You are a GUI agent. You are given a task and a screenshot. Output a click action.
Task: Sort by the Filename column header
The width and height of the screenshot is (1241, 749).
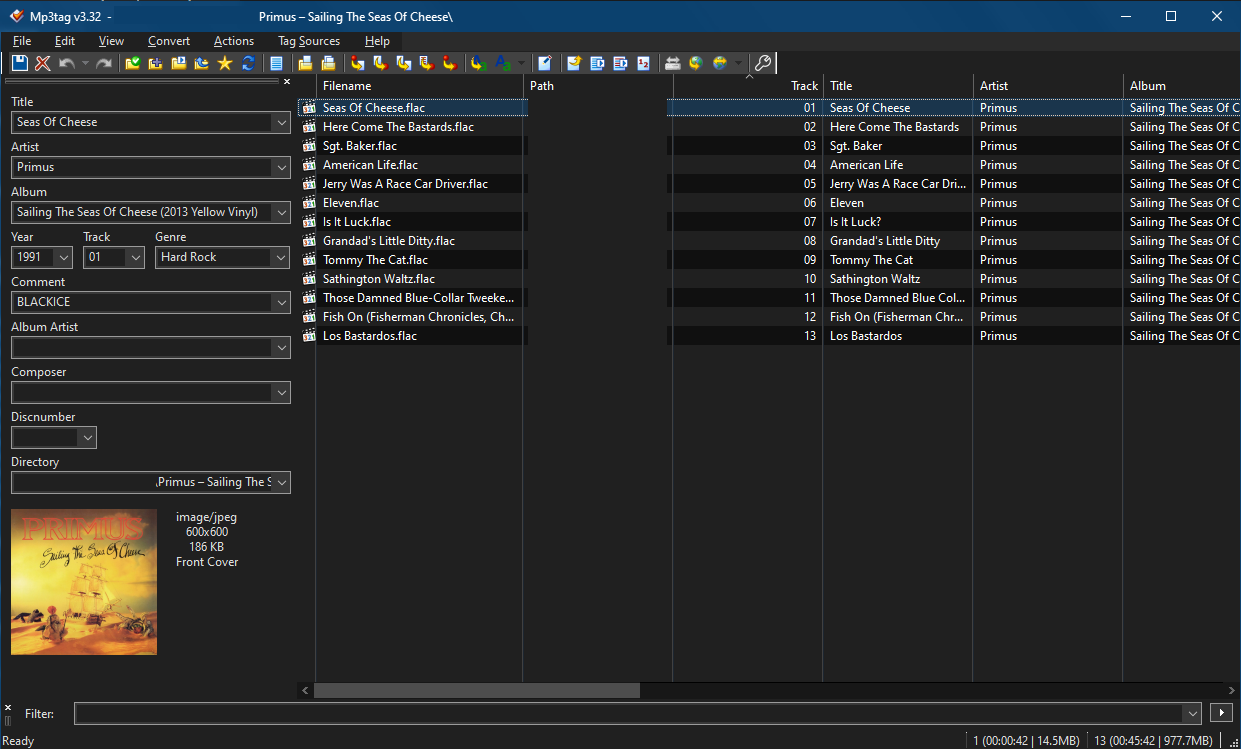pyautogui.click(x=419, y=86)
